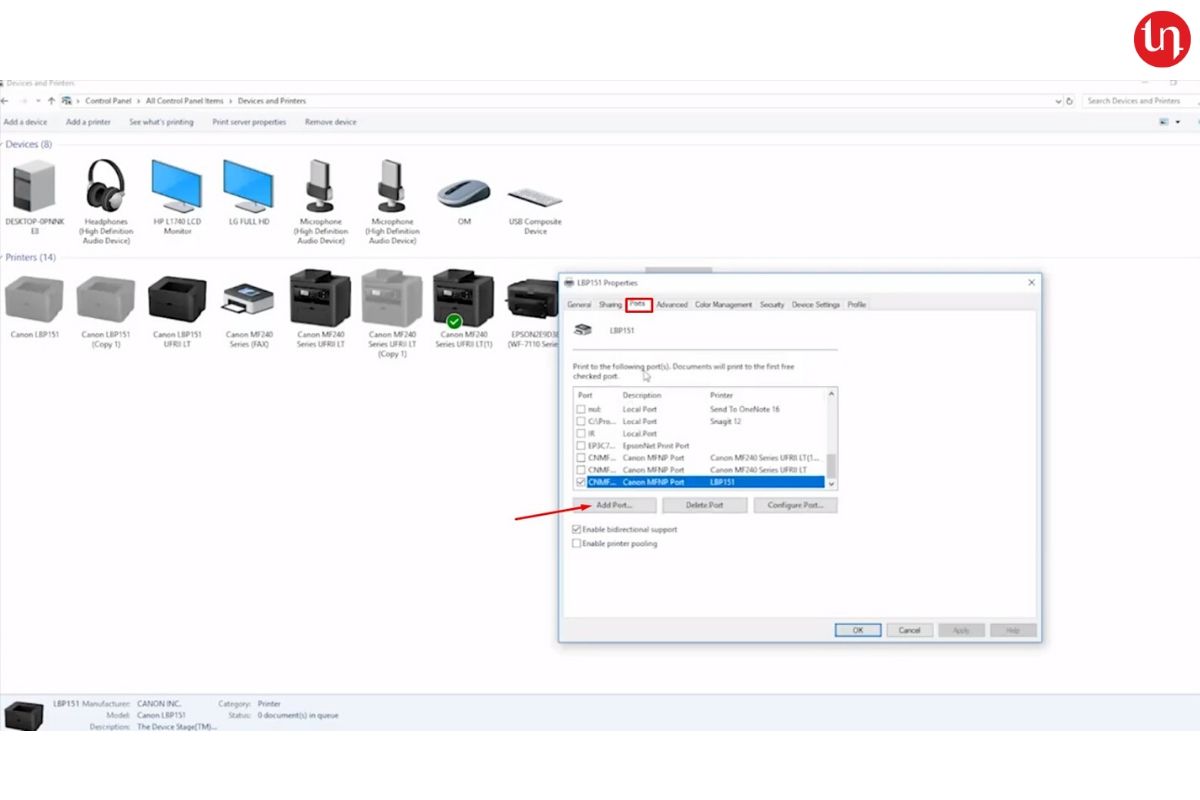Go up one folder level
Image resolution: width=1200 pixels, height=800 pixels.
point(51,101)
